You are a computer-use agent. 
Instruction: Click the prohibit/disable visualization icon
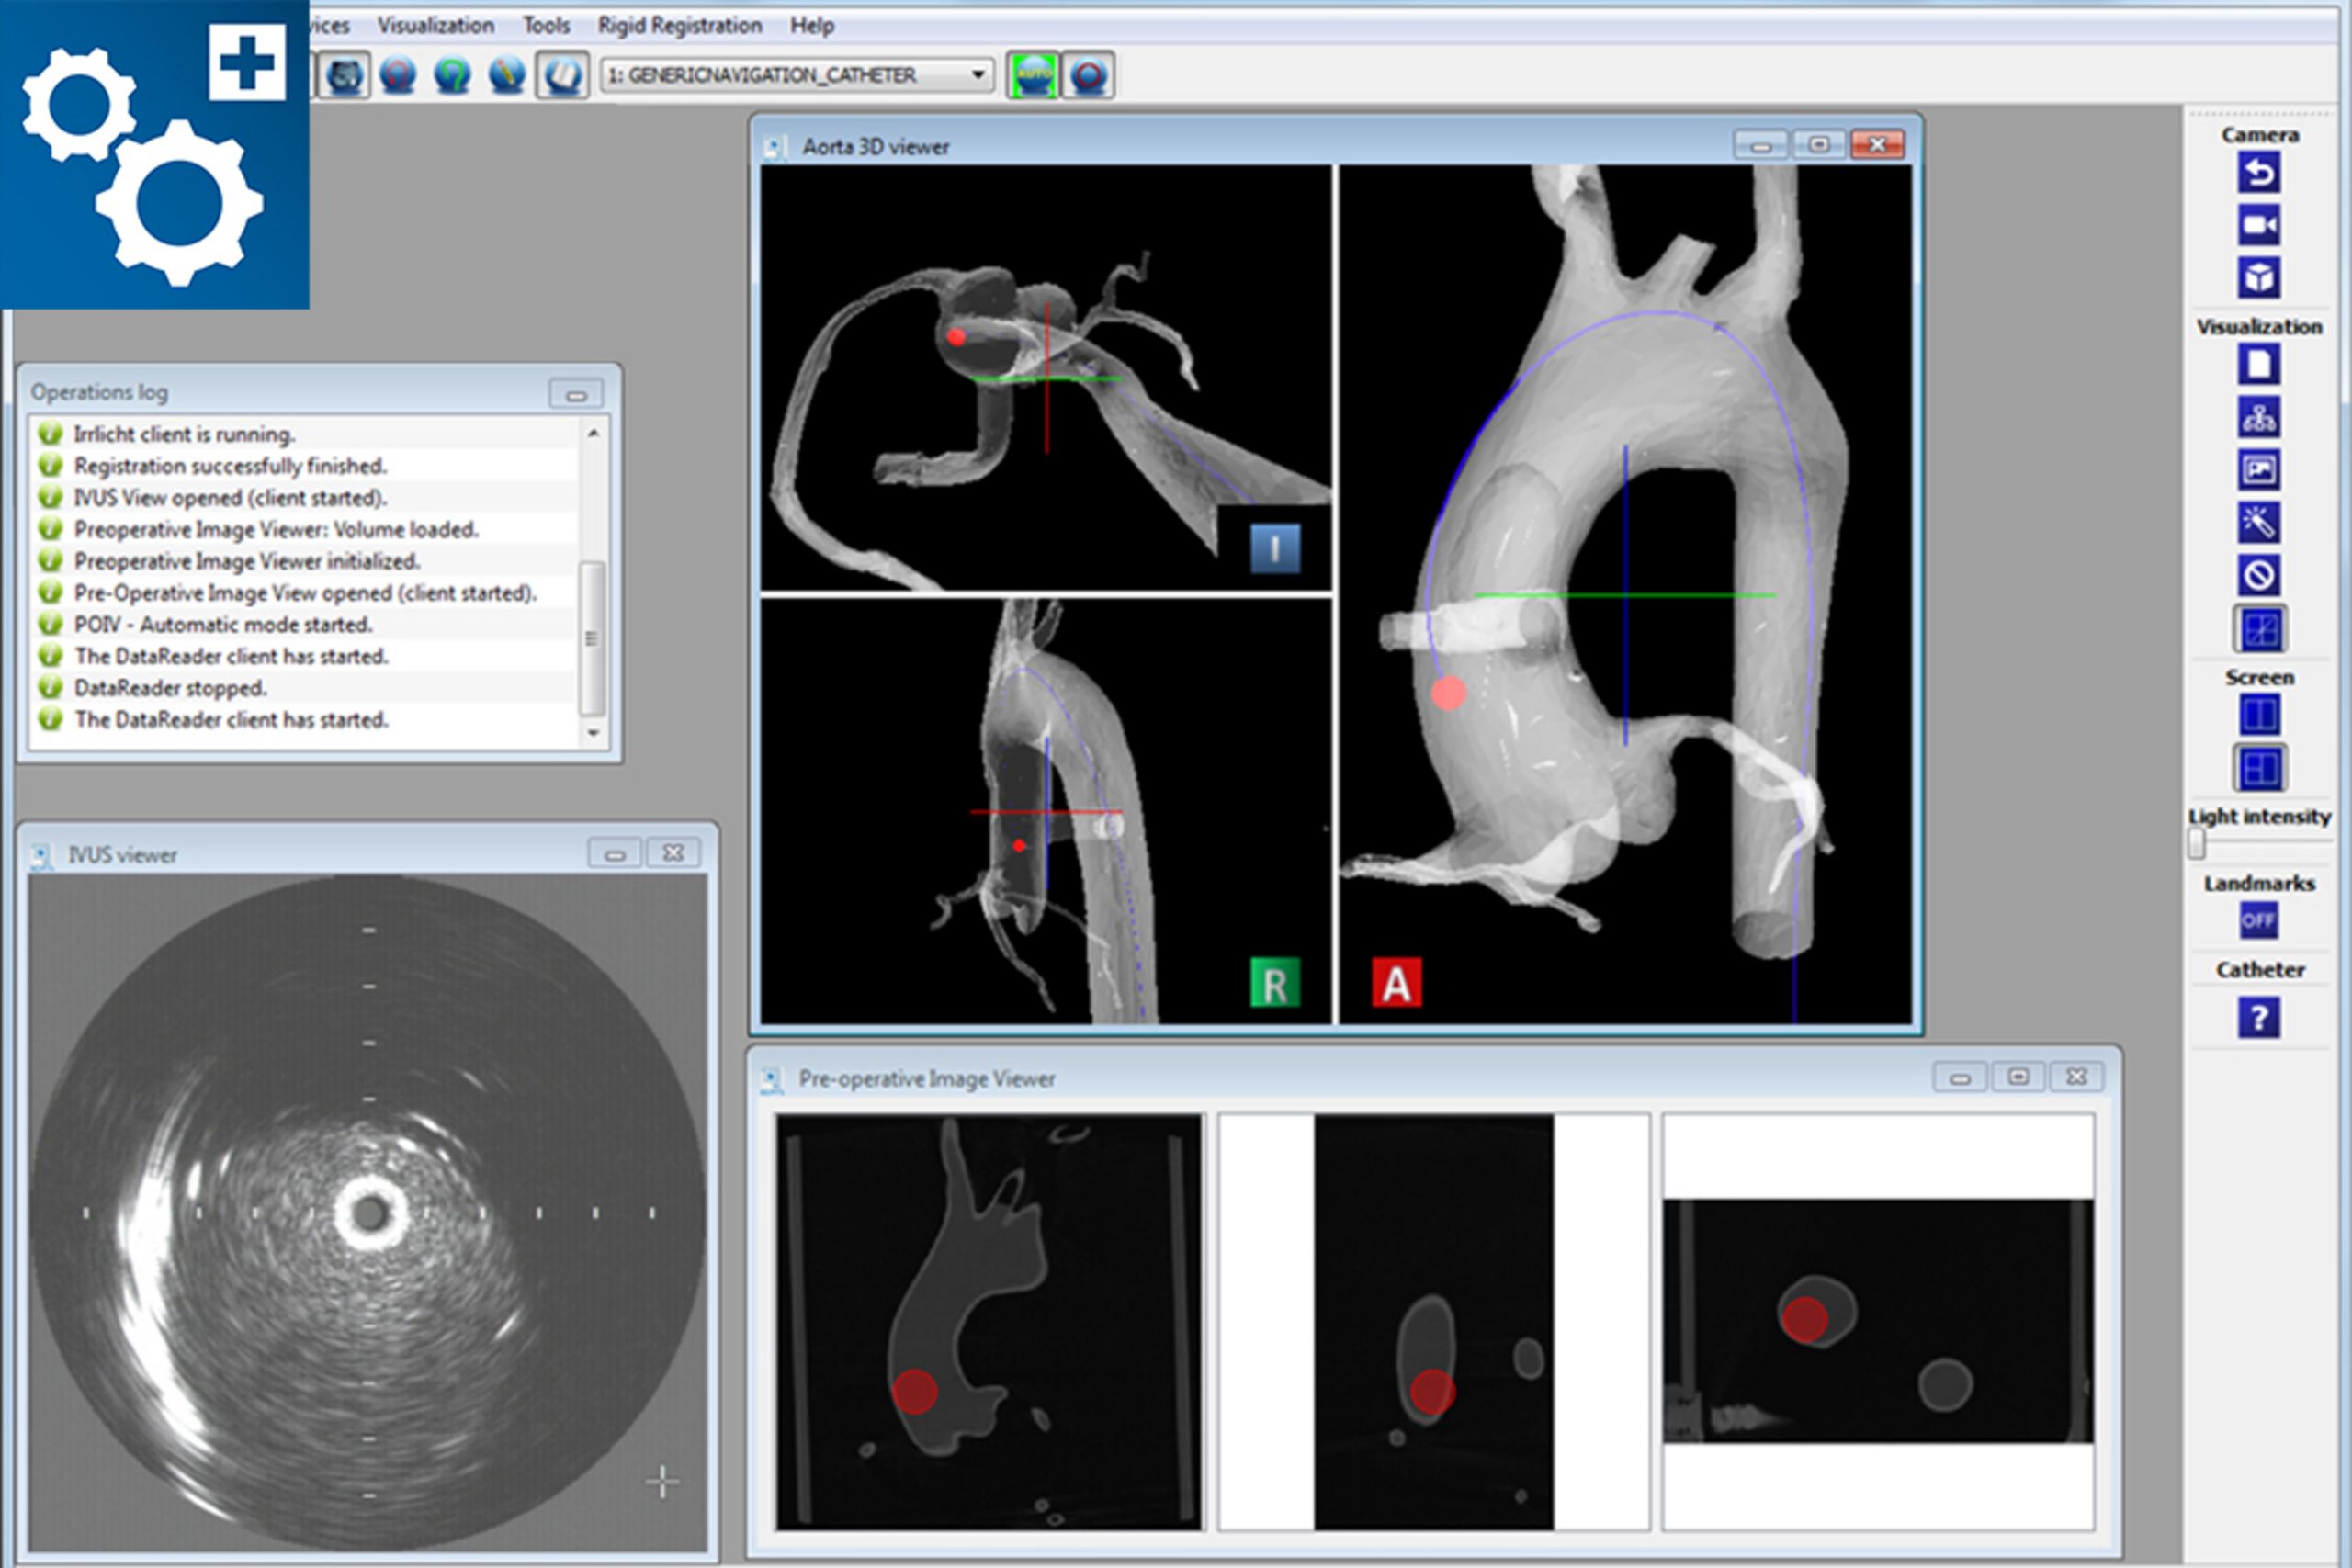coord(2261,575)
